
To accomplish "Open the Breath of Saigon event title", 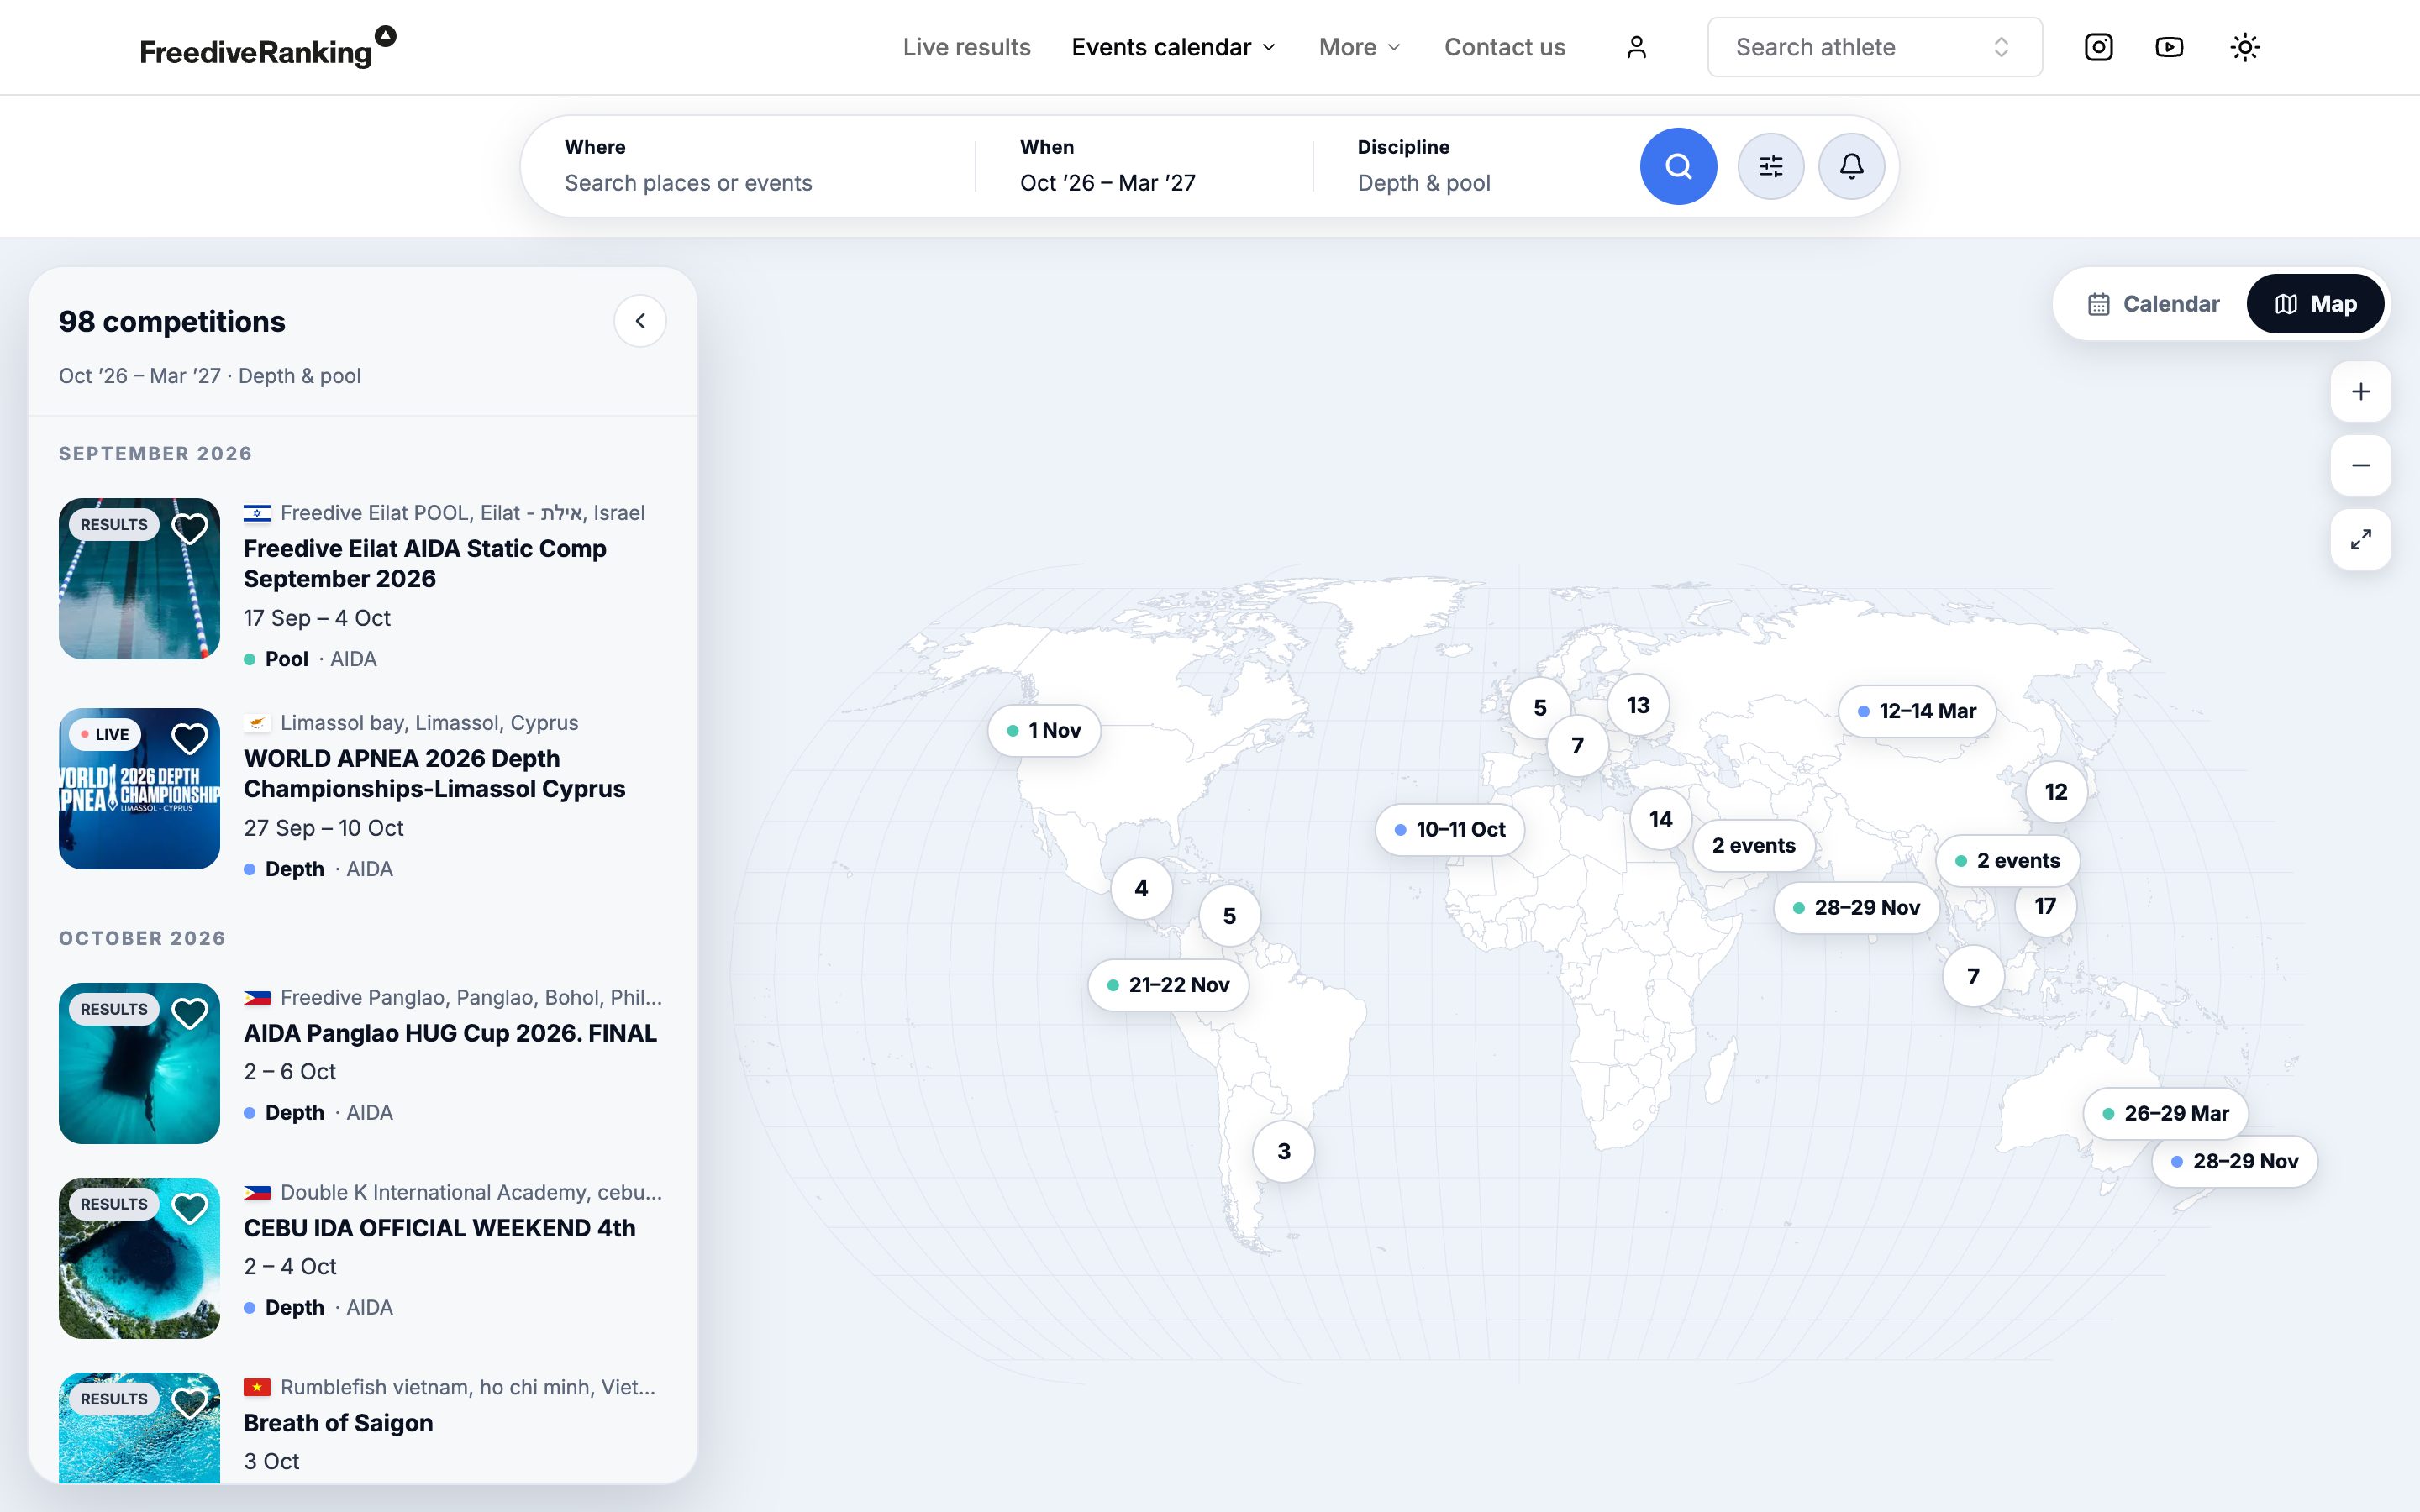I will coord(338,1423).
